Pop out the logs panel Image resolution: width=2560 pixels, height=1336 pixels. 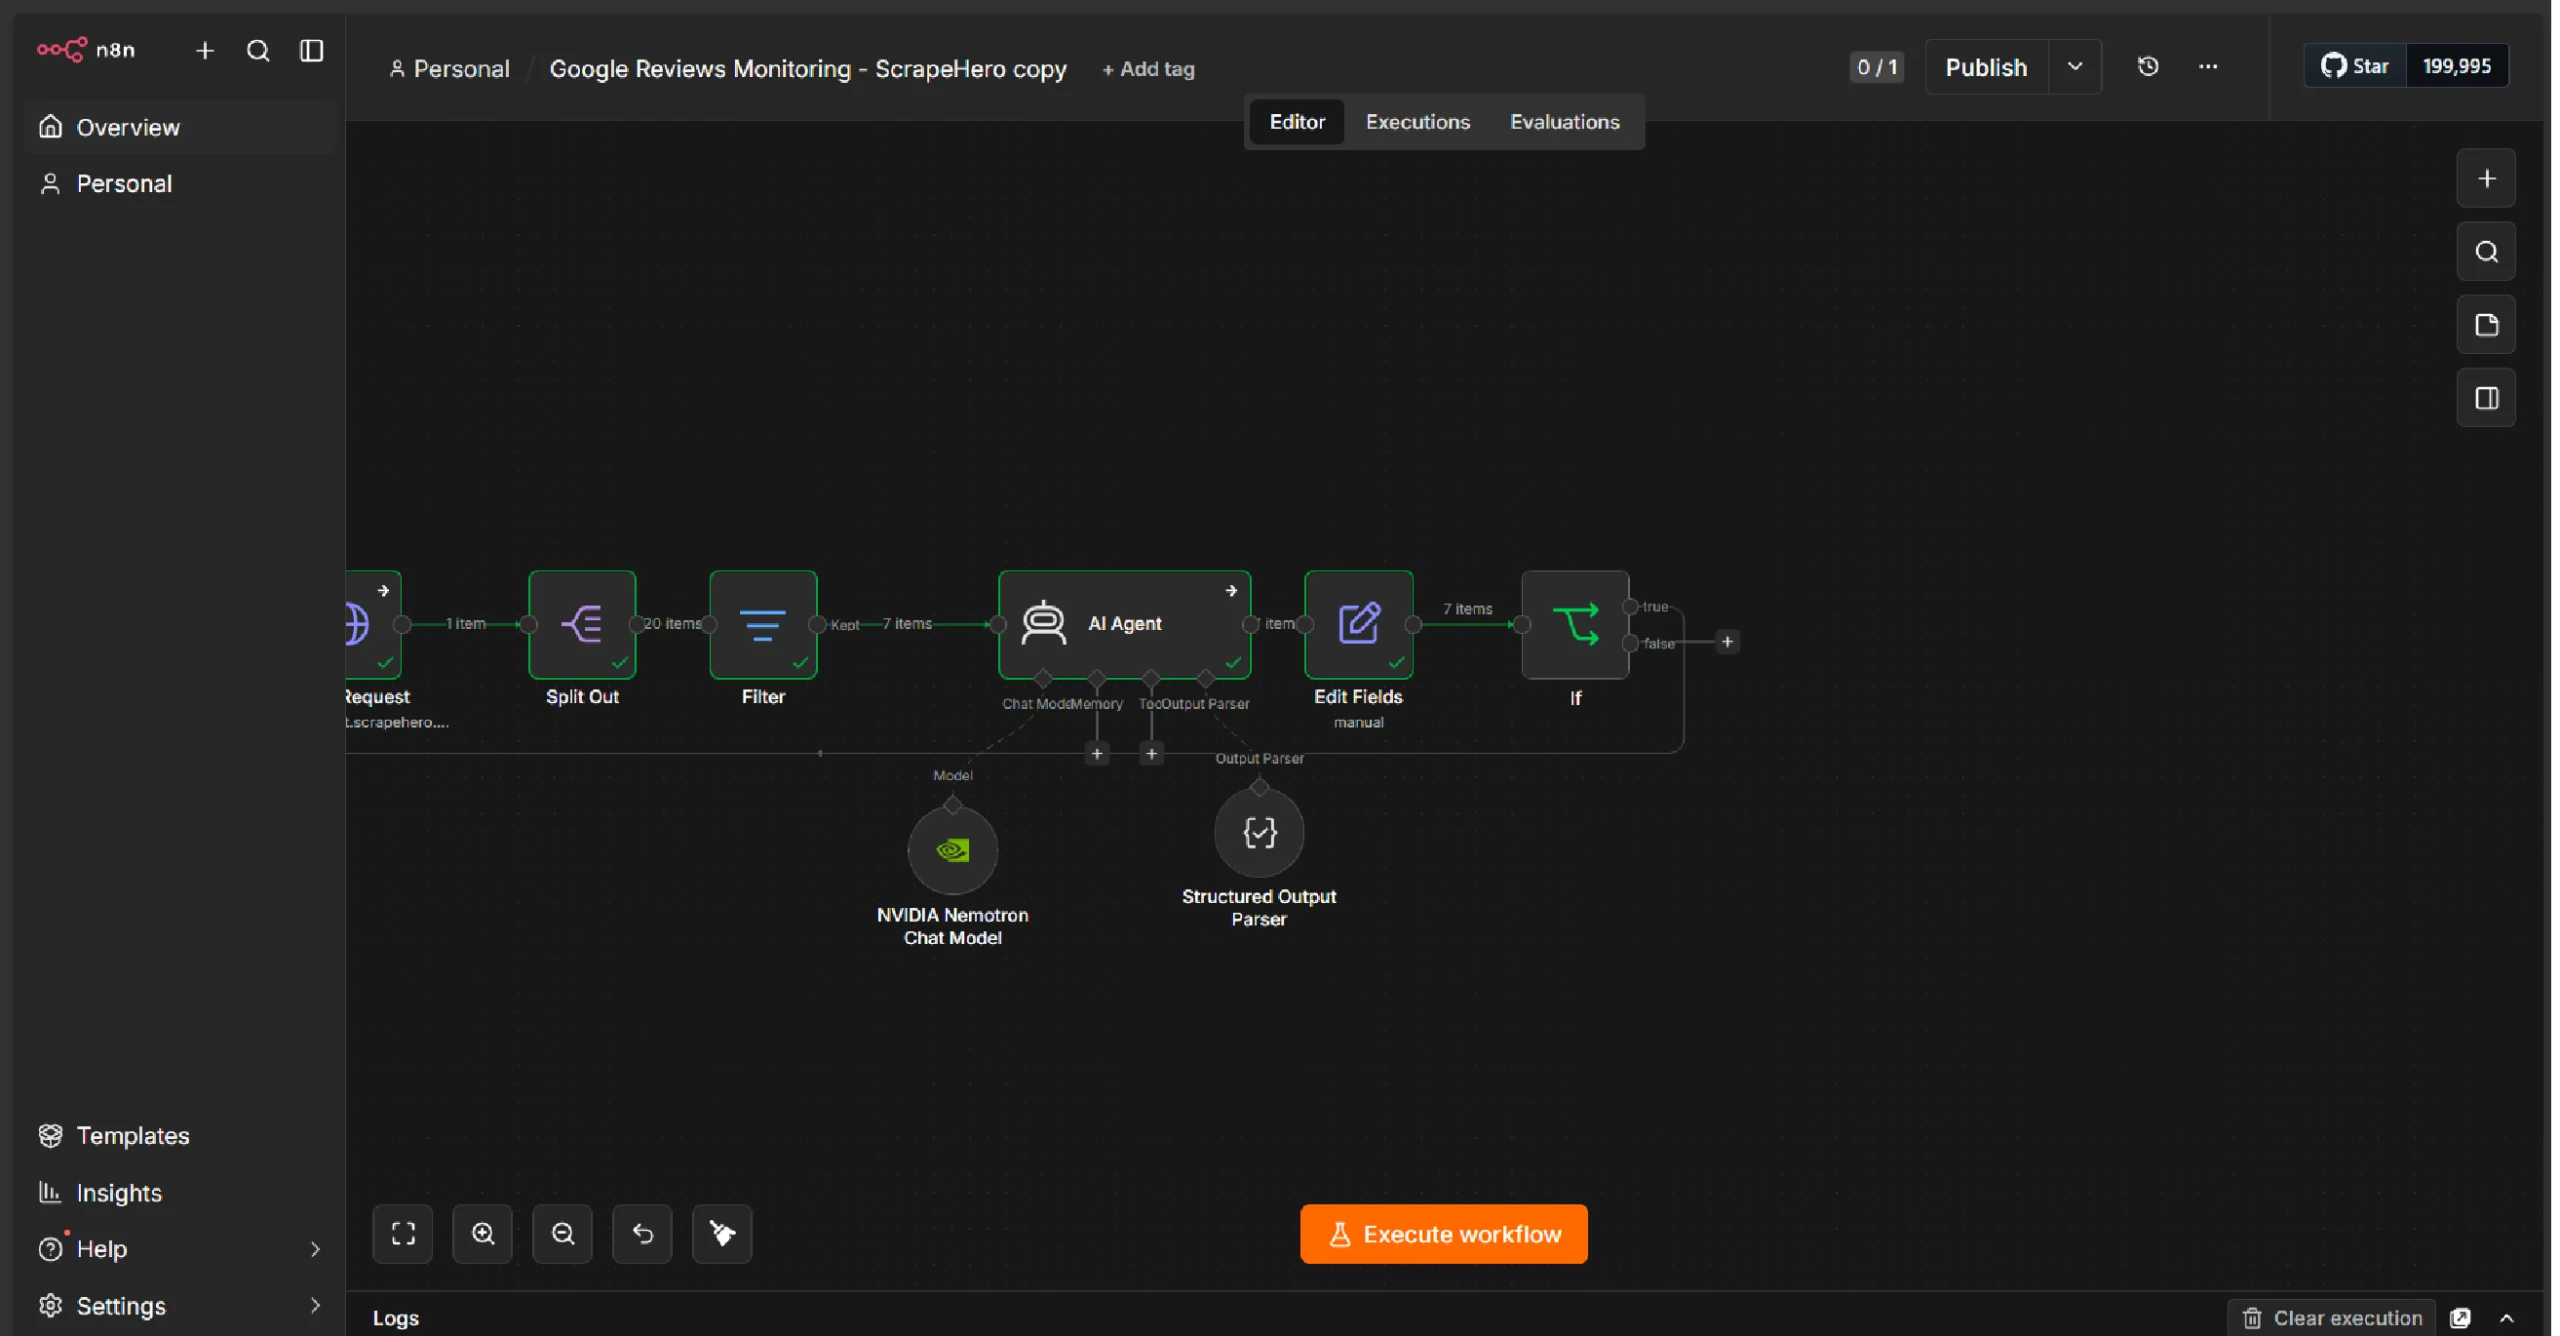[x=2461, y=1318]
